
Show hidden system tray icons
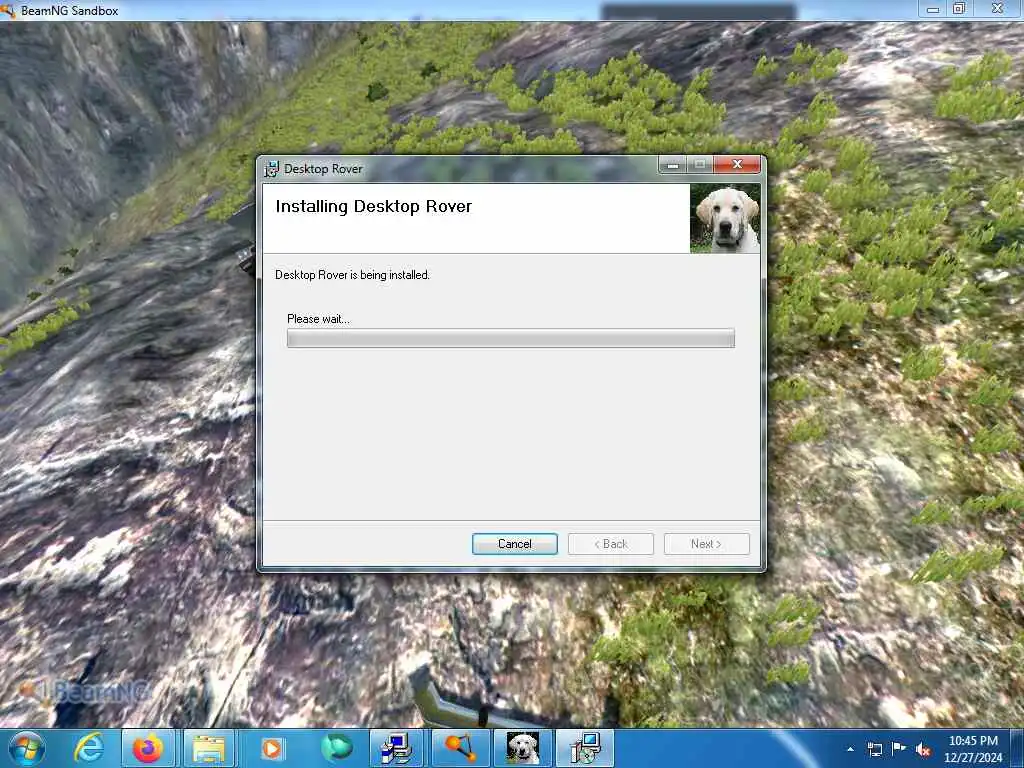tap(850, 749)
